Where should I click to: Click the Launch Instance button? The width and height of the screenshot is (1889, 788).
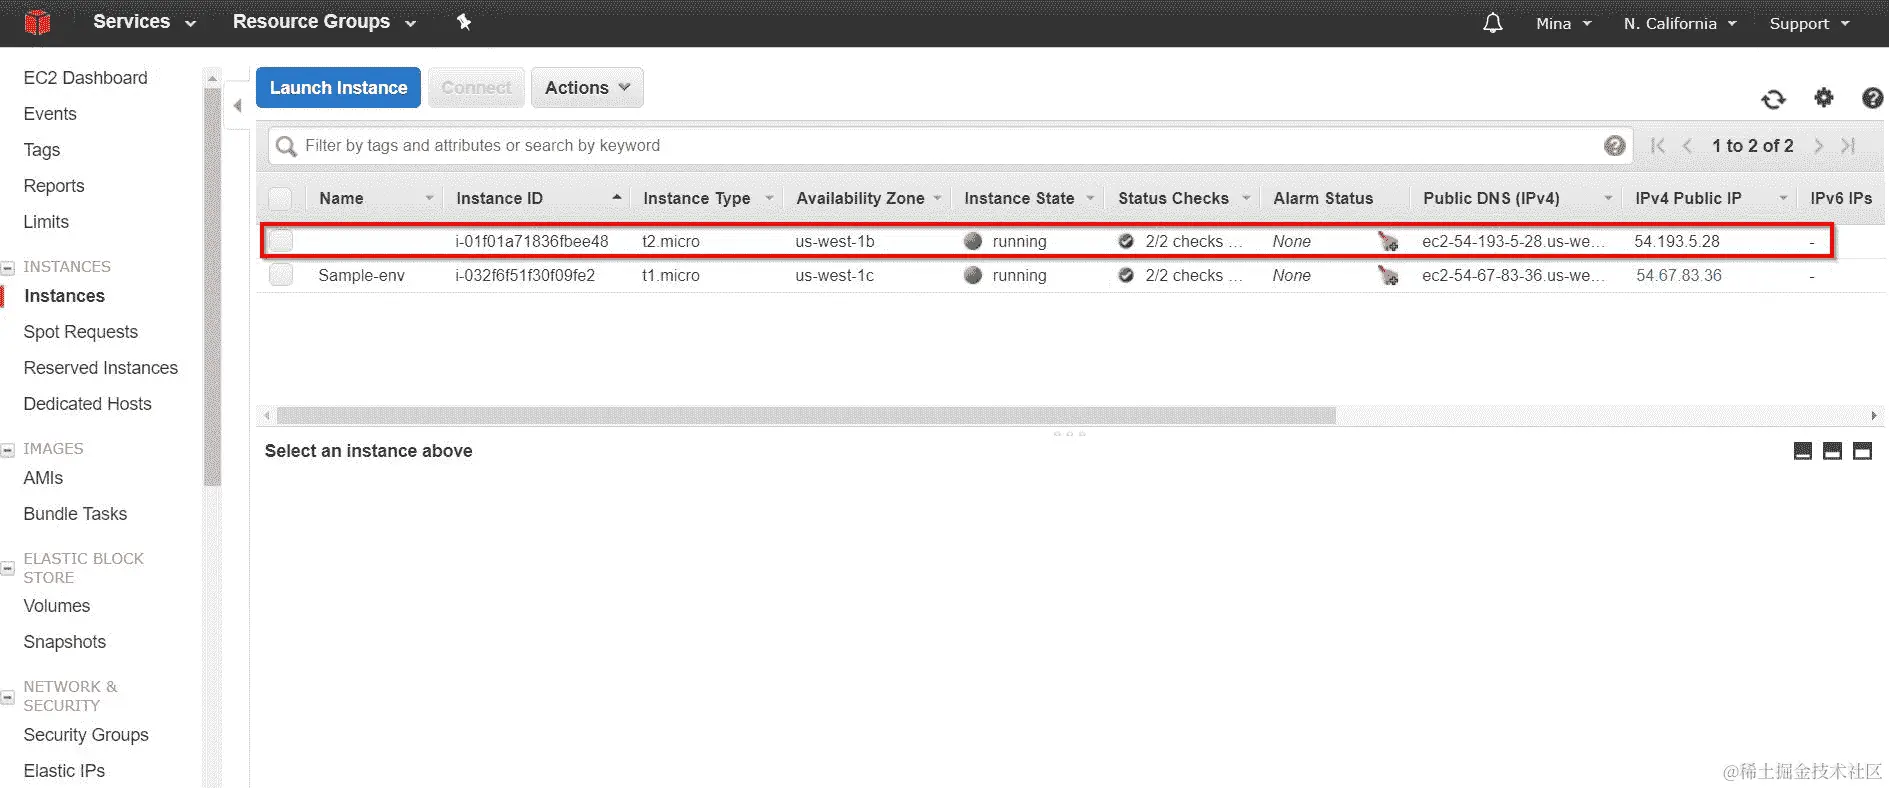tap(338, 88)
